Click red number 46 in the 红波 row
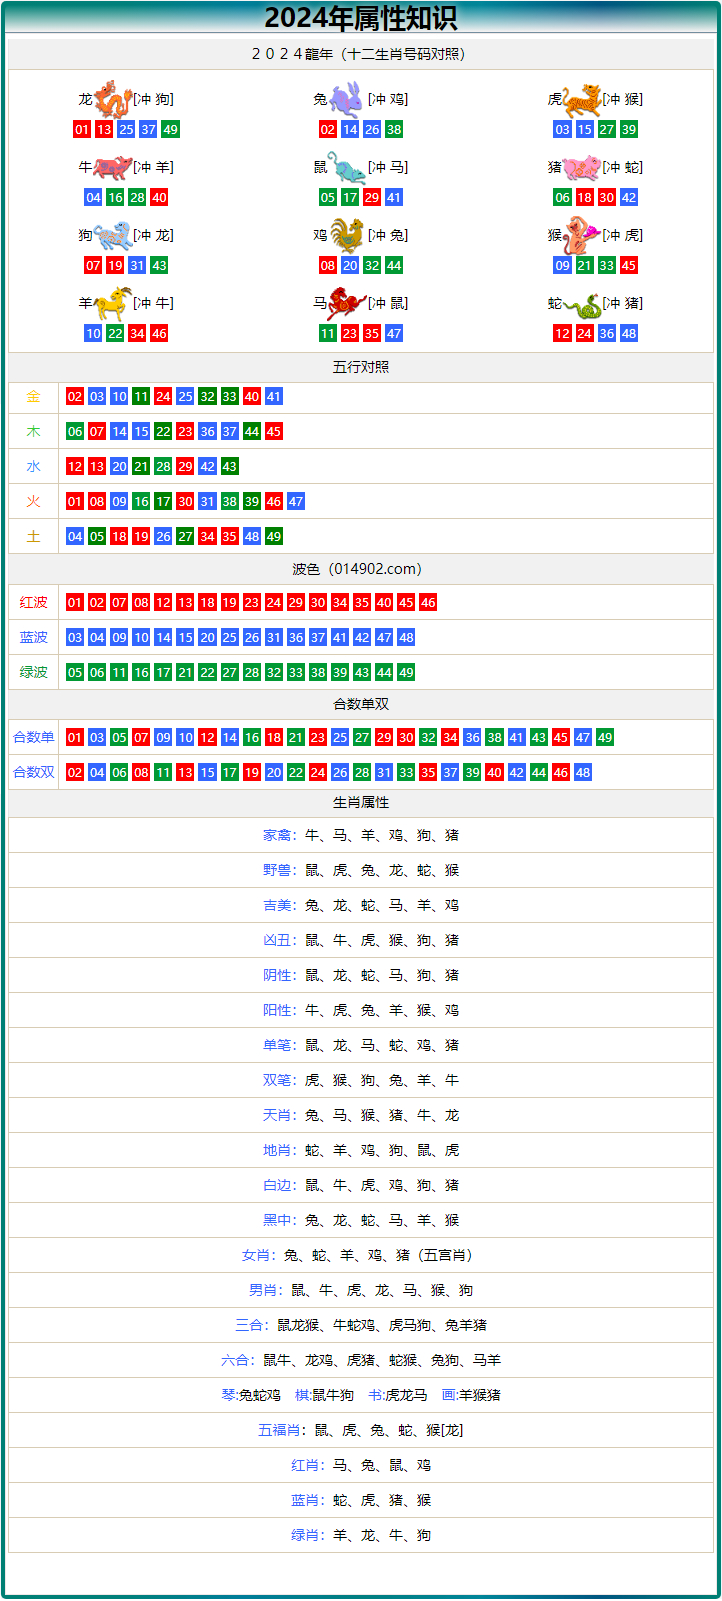Image resolution: width=722 pixels, height=1601 pixels. [x=428, y=602]
